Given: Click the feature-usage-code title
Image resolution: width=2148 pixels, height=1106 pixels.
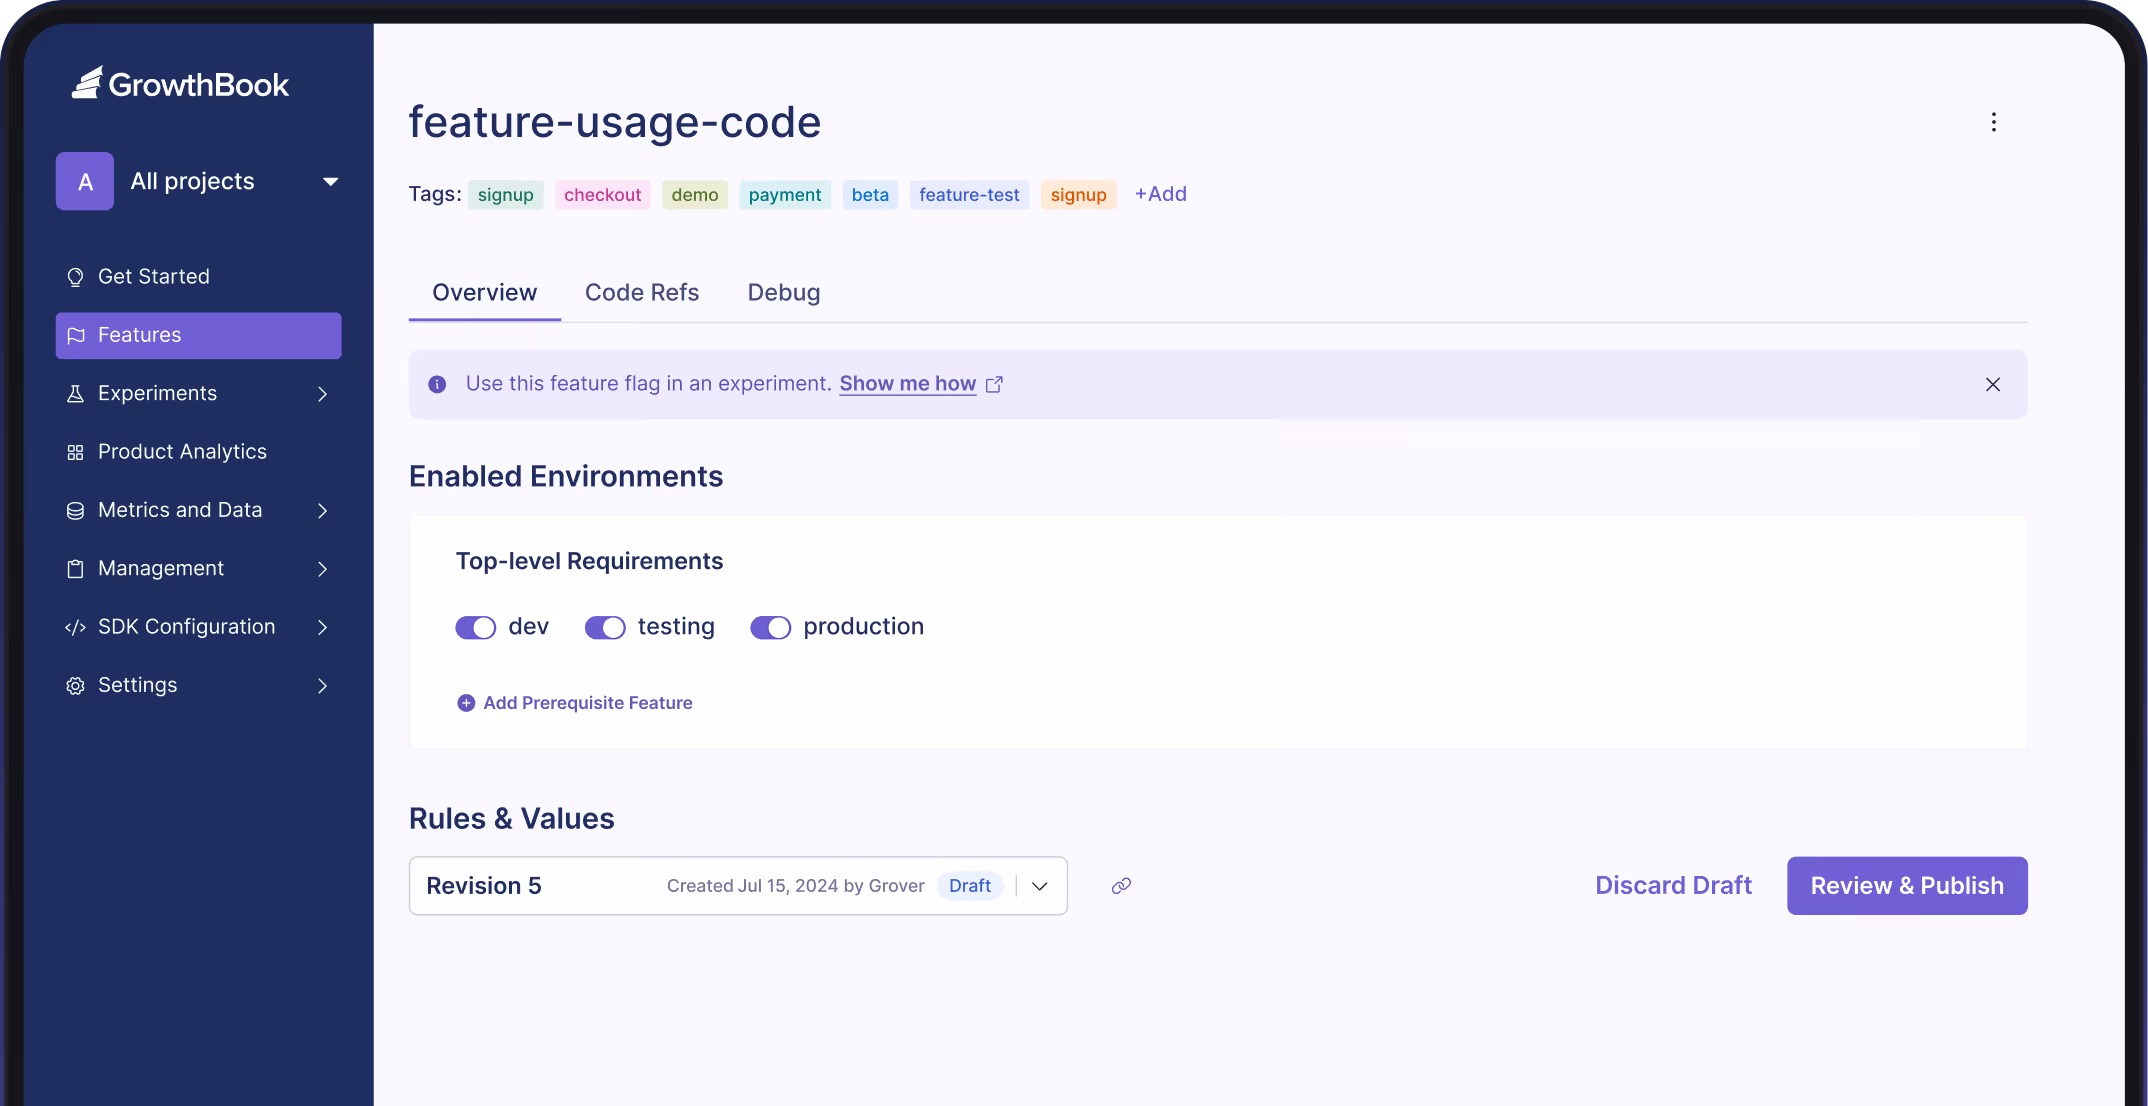Looking at the screenshot, I should click(615, 122).
